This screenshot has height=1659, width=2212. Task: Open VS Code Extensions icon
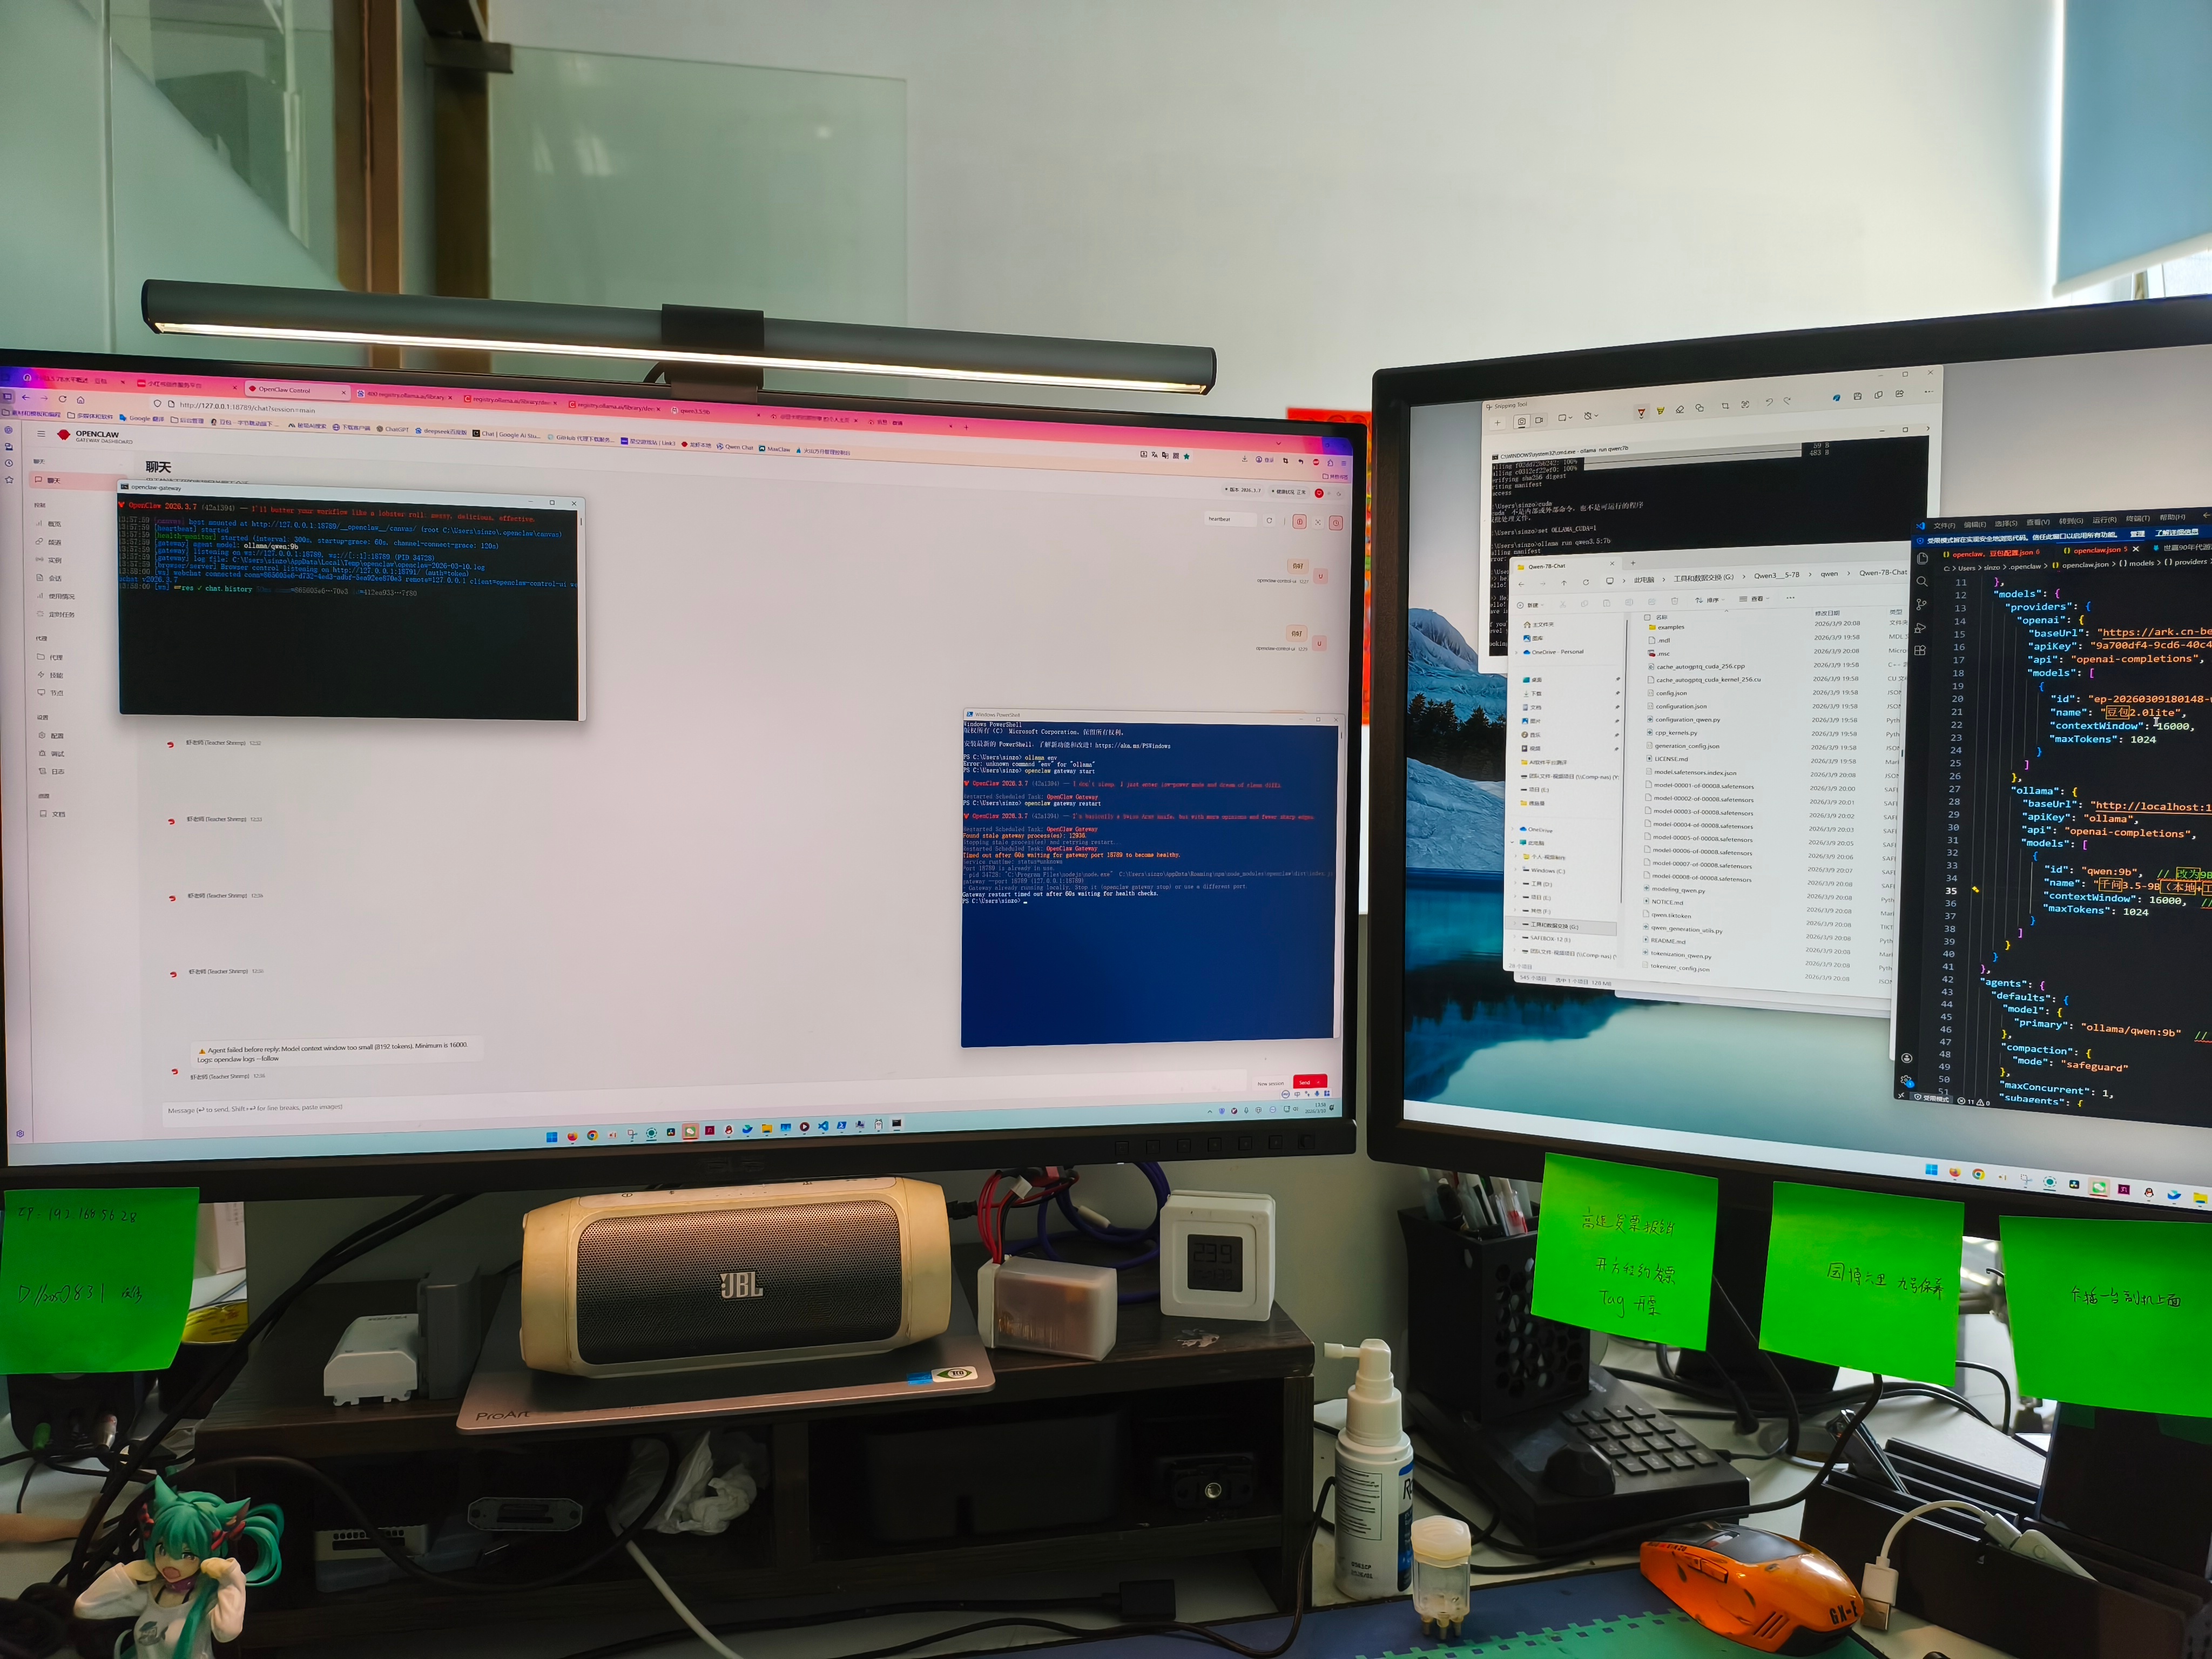(1920, 650)
